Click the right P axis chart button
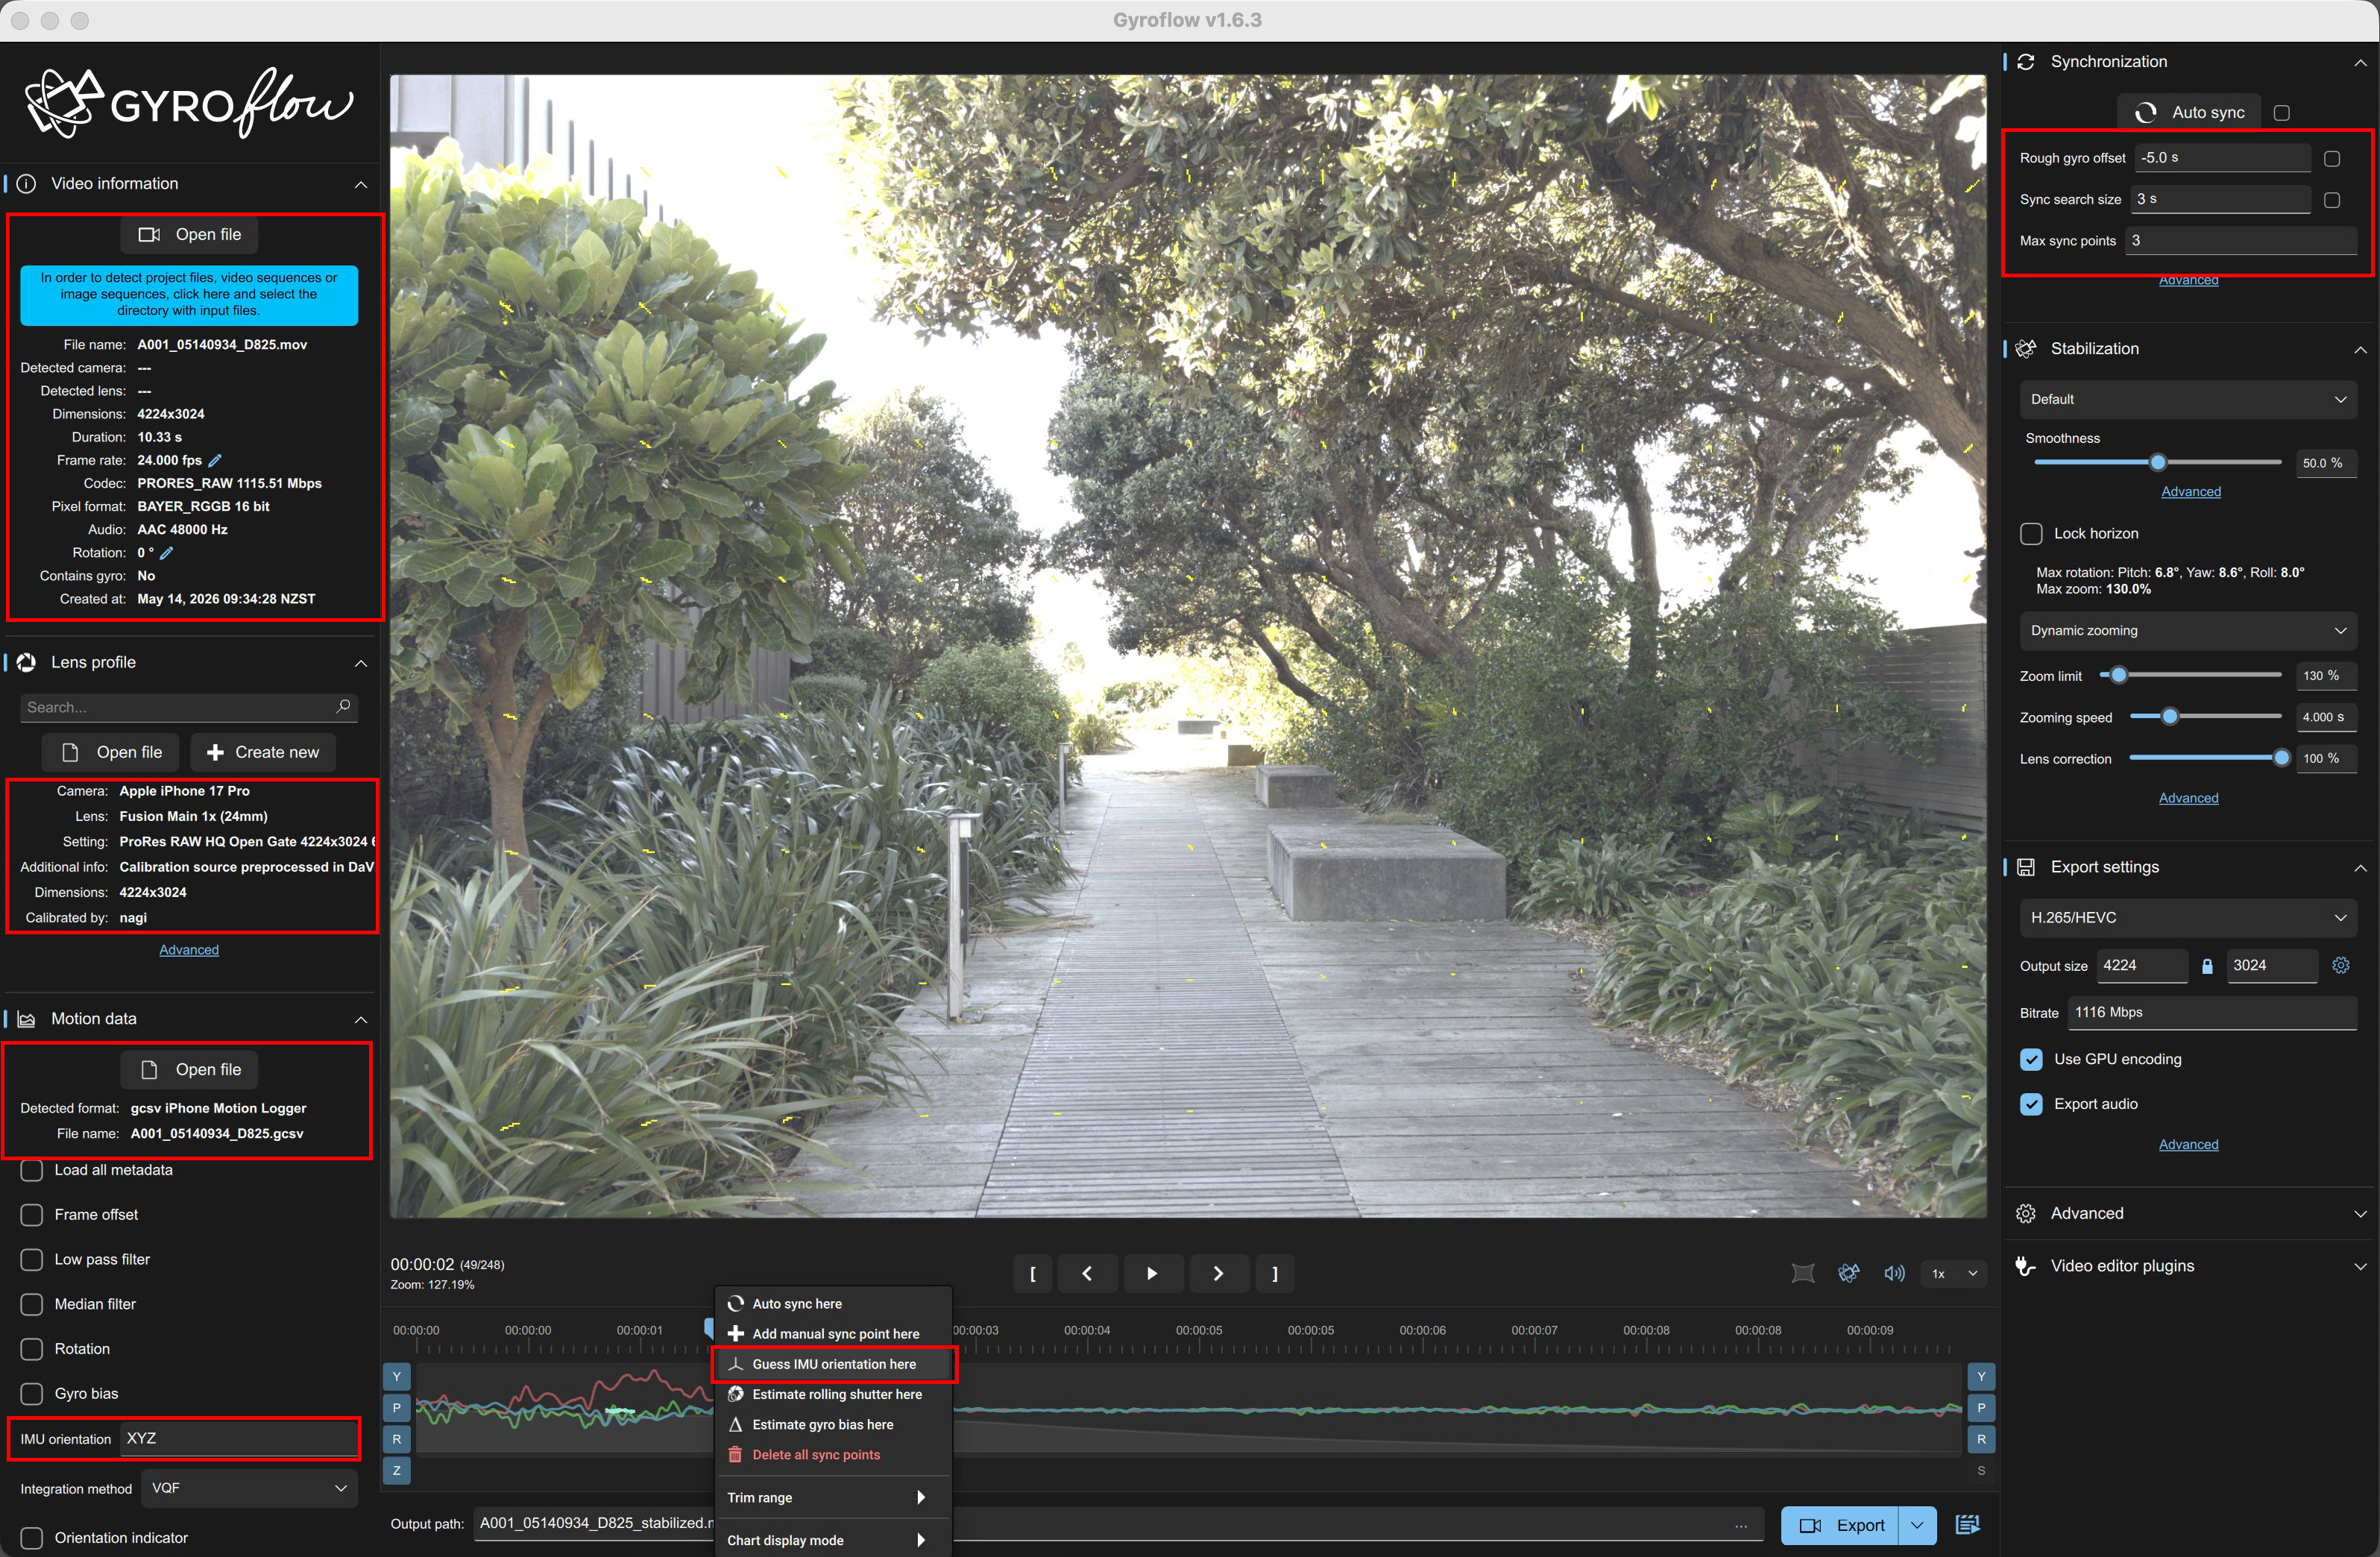This screenshot has height=1557, width=2380. click(x=1981, y=1408)
